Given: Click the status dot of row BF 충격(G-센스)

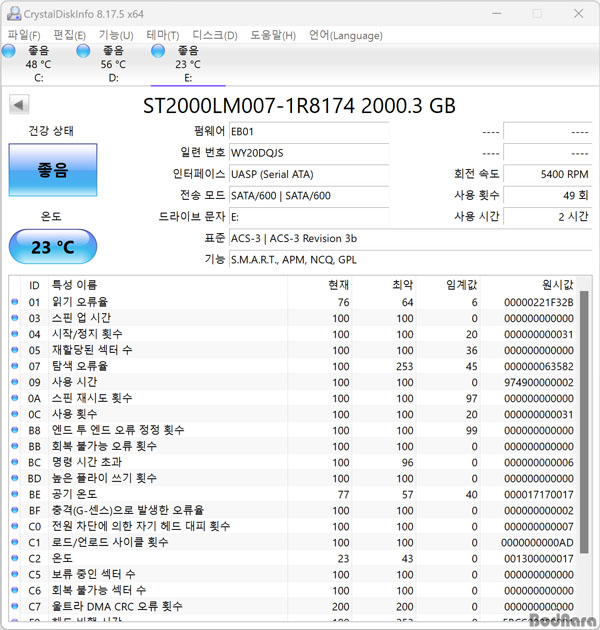Looking at the screenshot, I should pos(15,510).
